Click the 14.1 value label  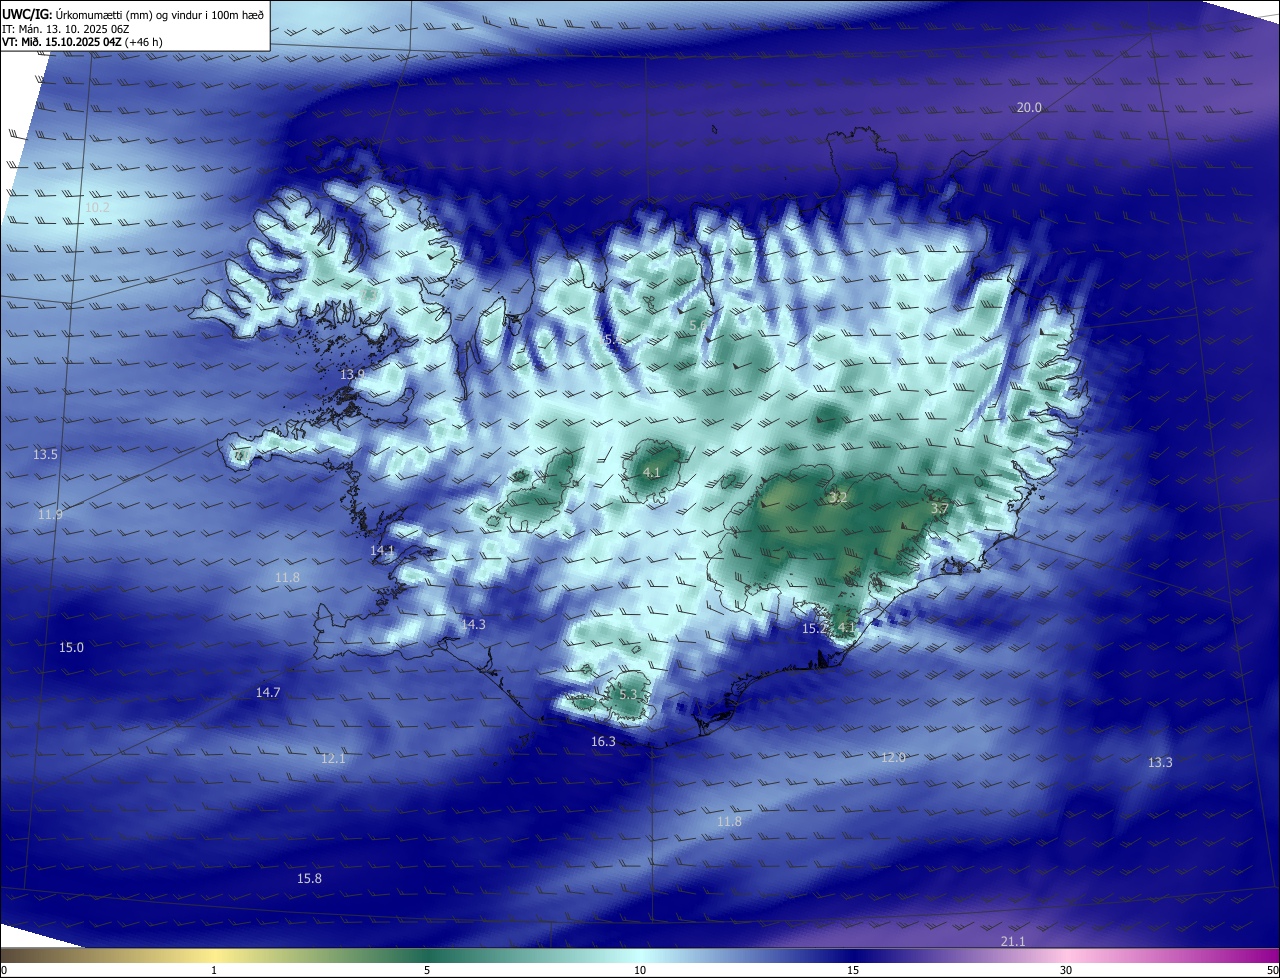[x=382, y=551]
